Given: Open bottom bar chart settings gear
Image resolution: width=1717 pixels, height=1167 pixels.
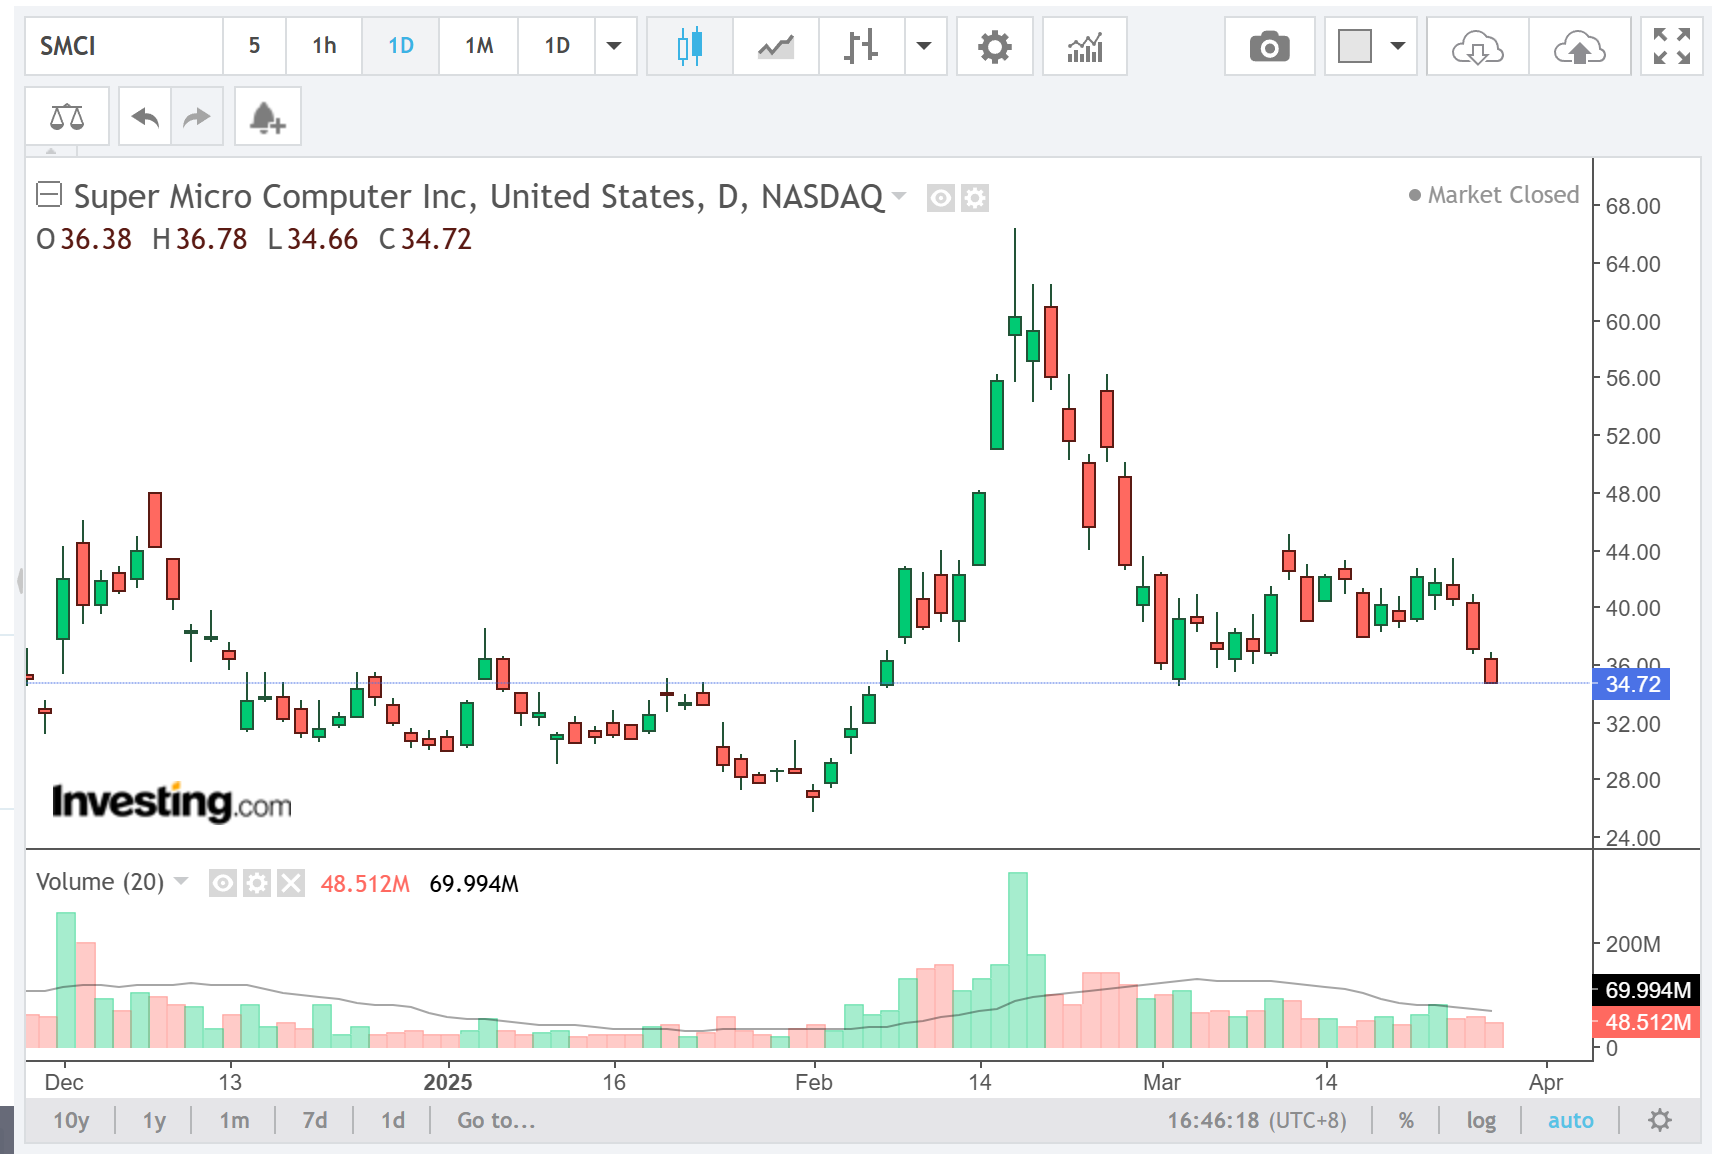Looking at the screenshot, I should (1659, 1120).
